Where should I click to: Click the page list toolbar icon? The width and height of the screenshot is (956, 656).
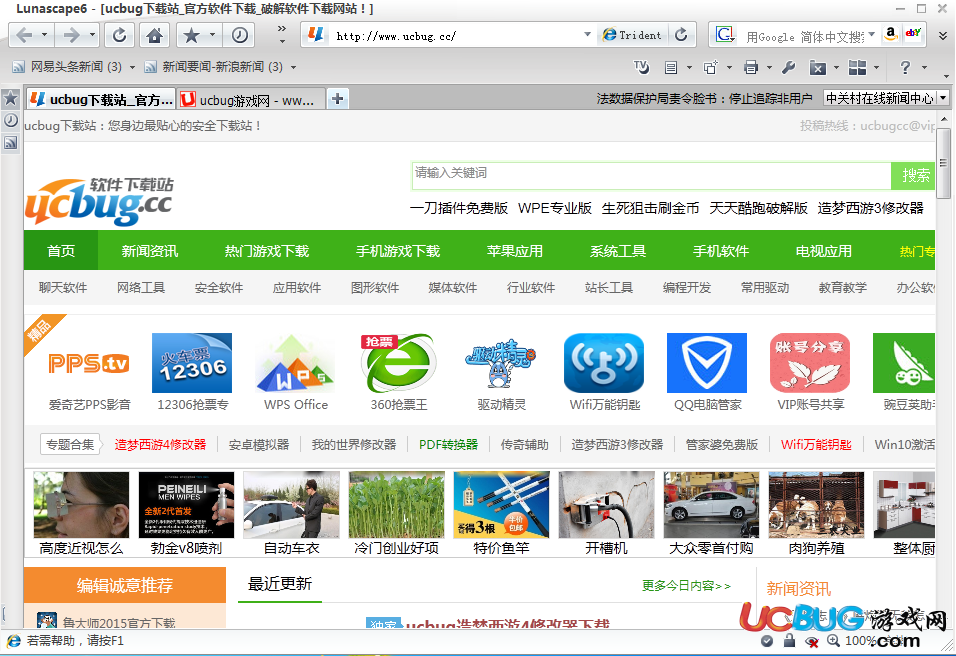[671, 67]
